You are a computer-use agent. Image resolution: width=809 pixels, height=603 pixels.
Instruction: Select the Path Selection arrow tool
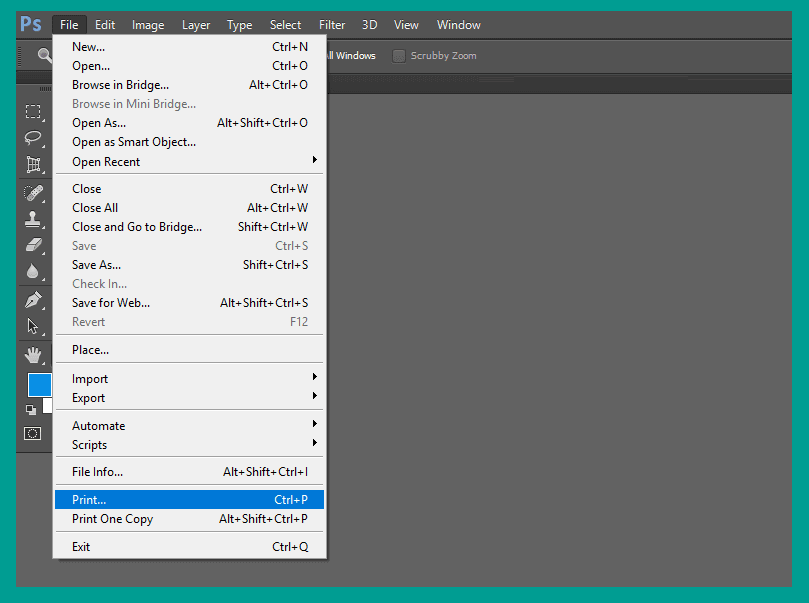point(33,326)
